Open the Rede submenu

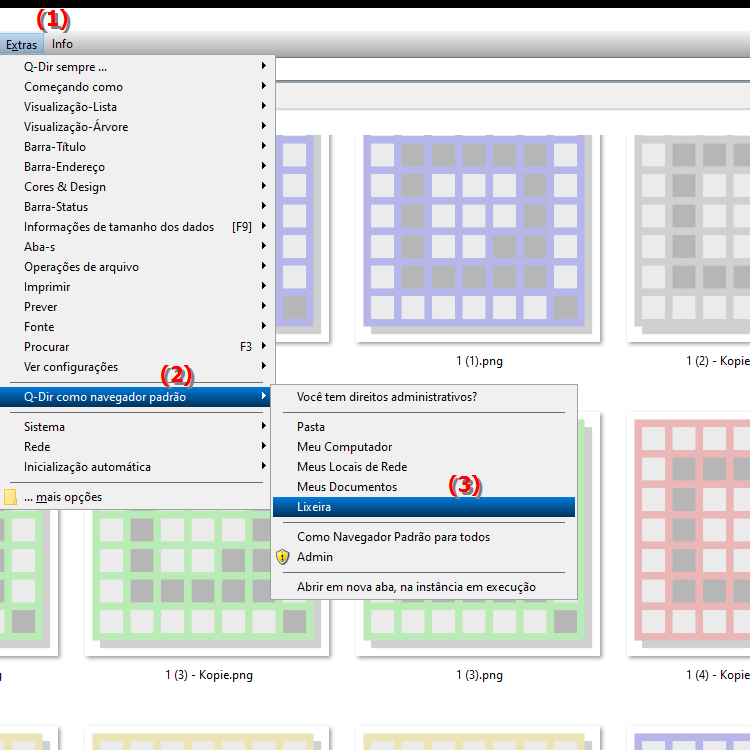(137, 447)
